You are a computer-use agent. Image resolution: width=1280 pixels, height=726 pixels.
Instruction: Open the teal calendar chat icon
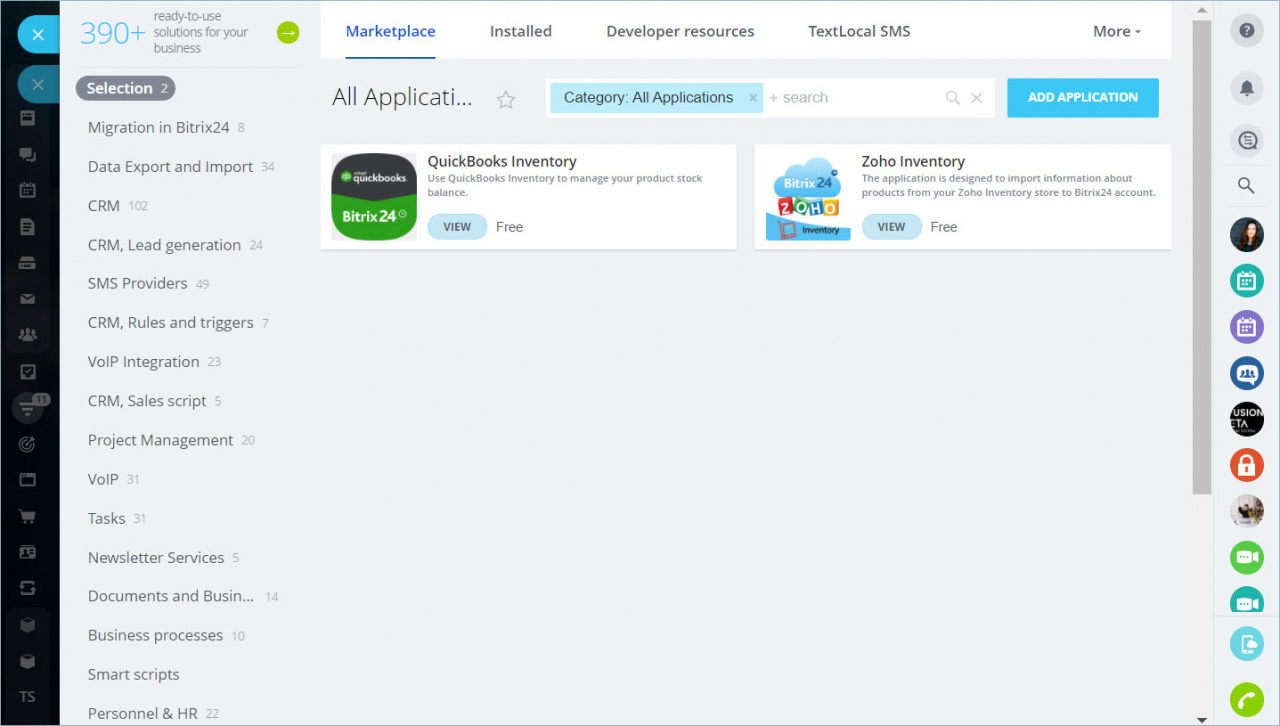[x=1246, y=281]
